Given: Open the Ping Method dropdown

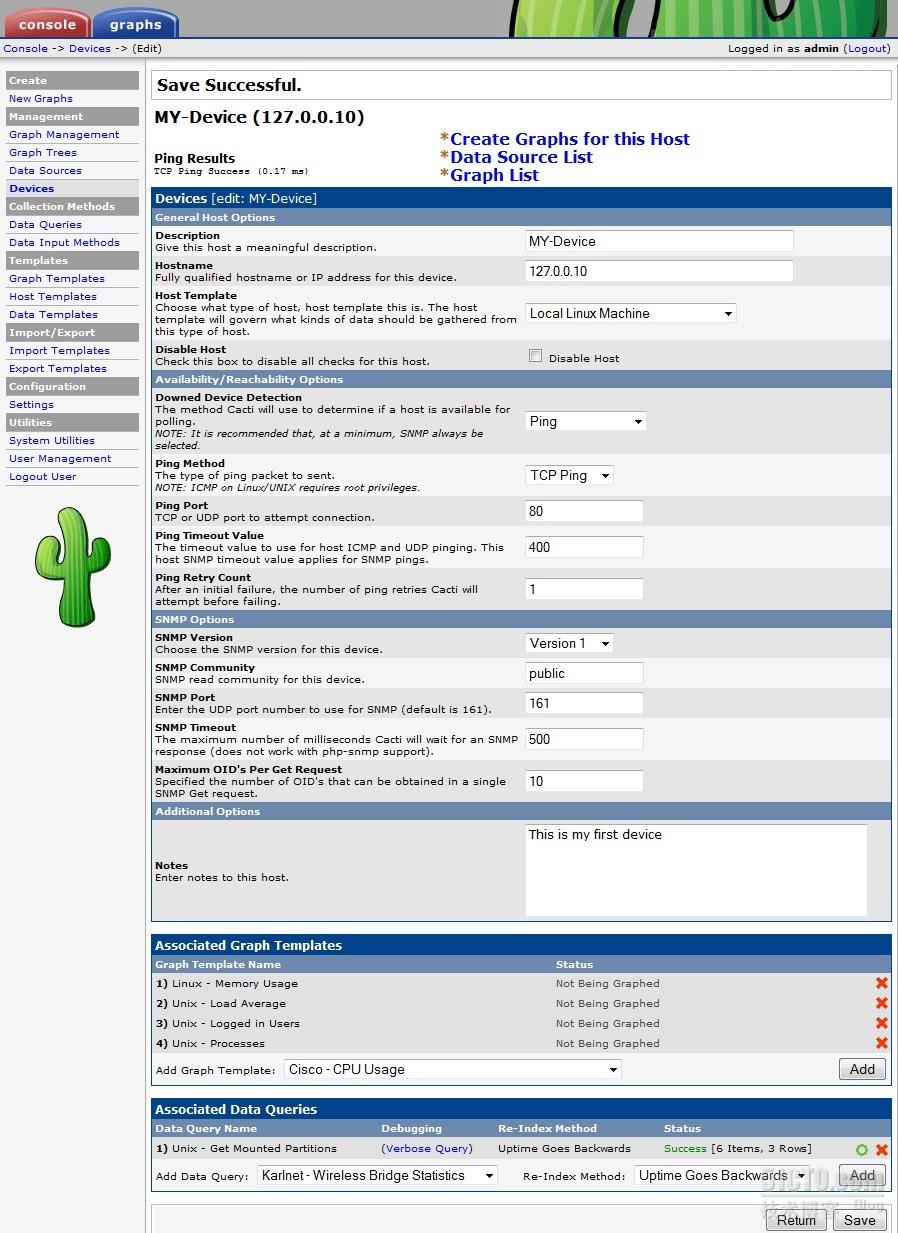Looking at the screenshot, I should click(569, 475).
